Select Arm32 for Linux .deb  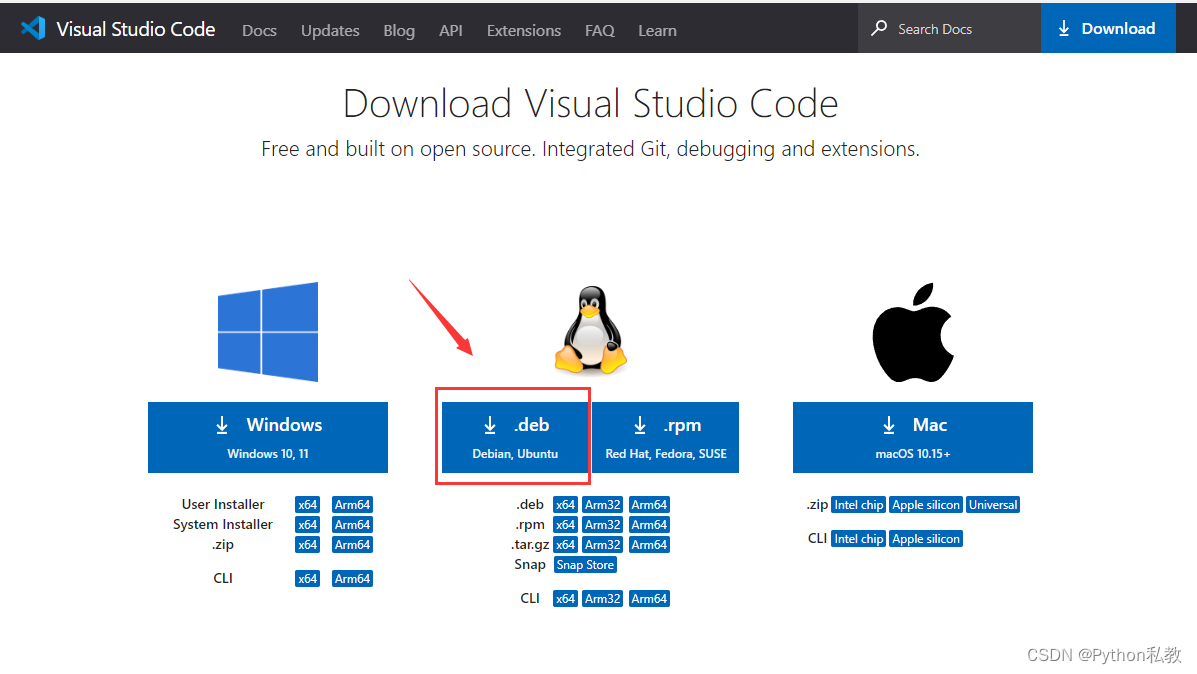point(603,505)
